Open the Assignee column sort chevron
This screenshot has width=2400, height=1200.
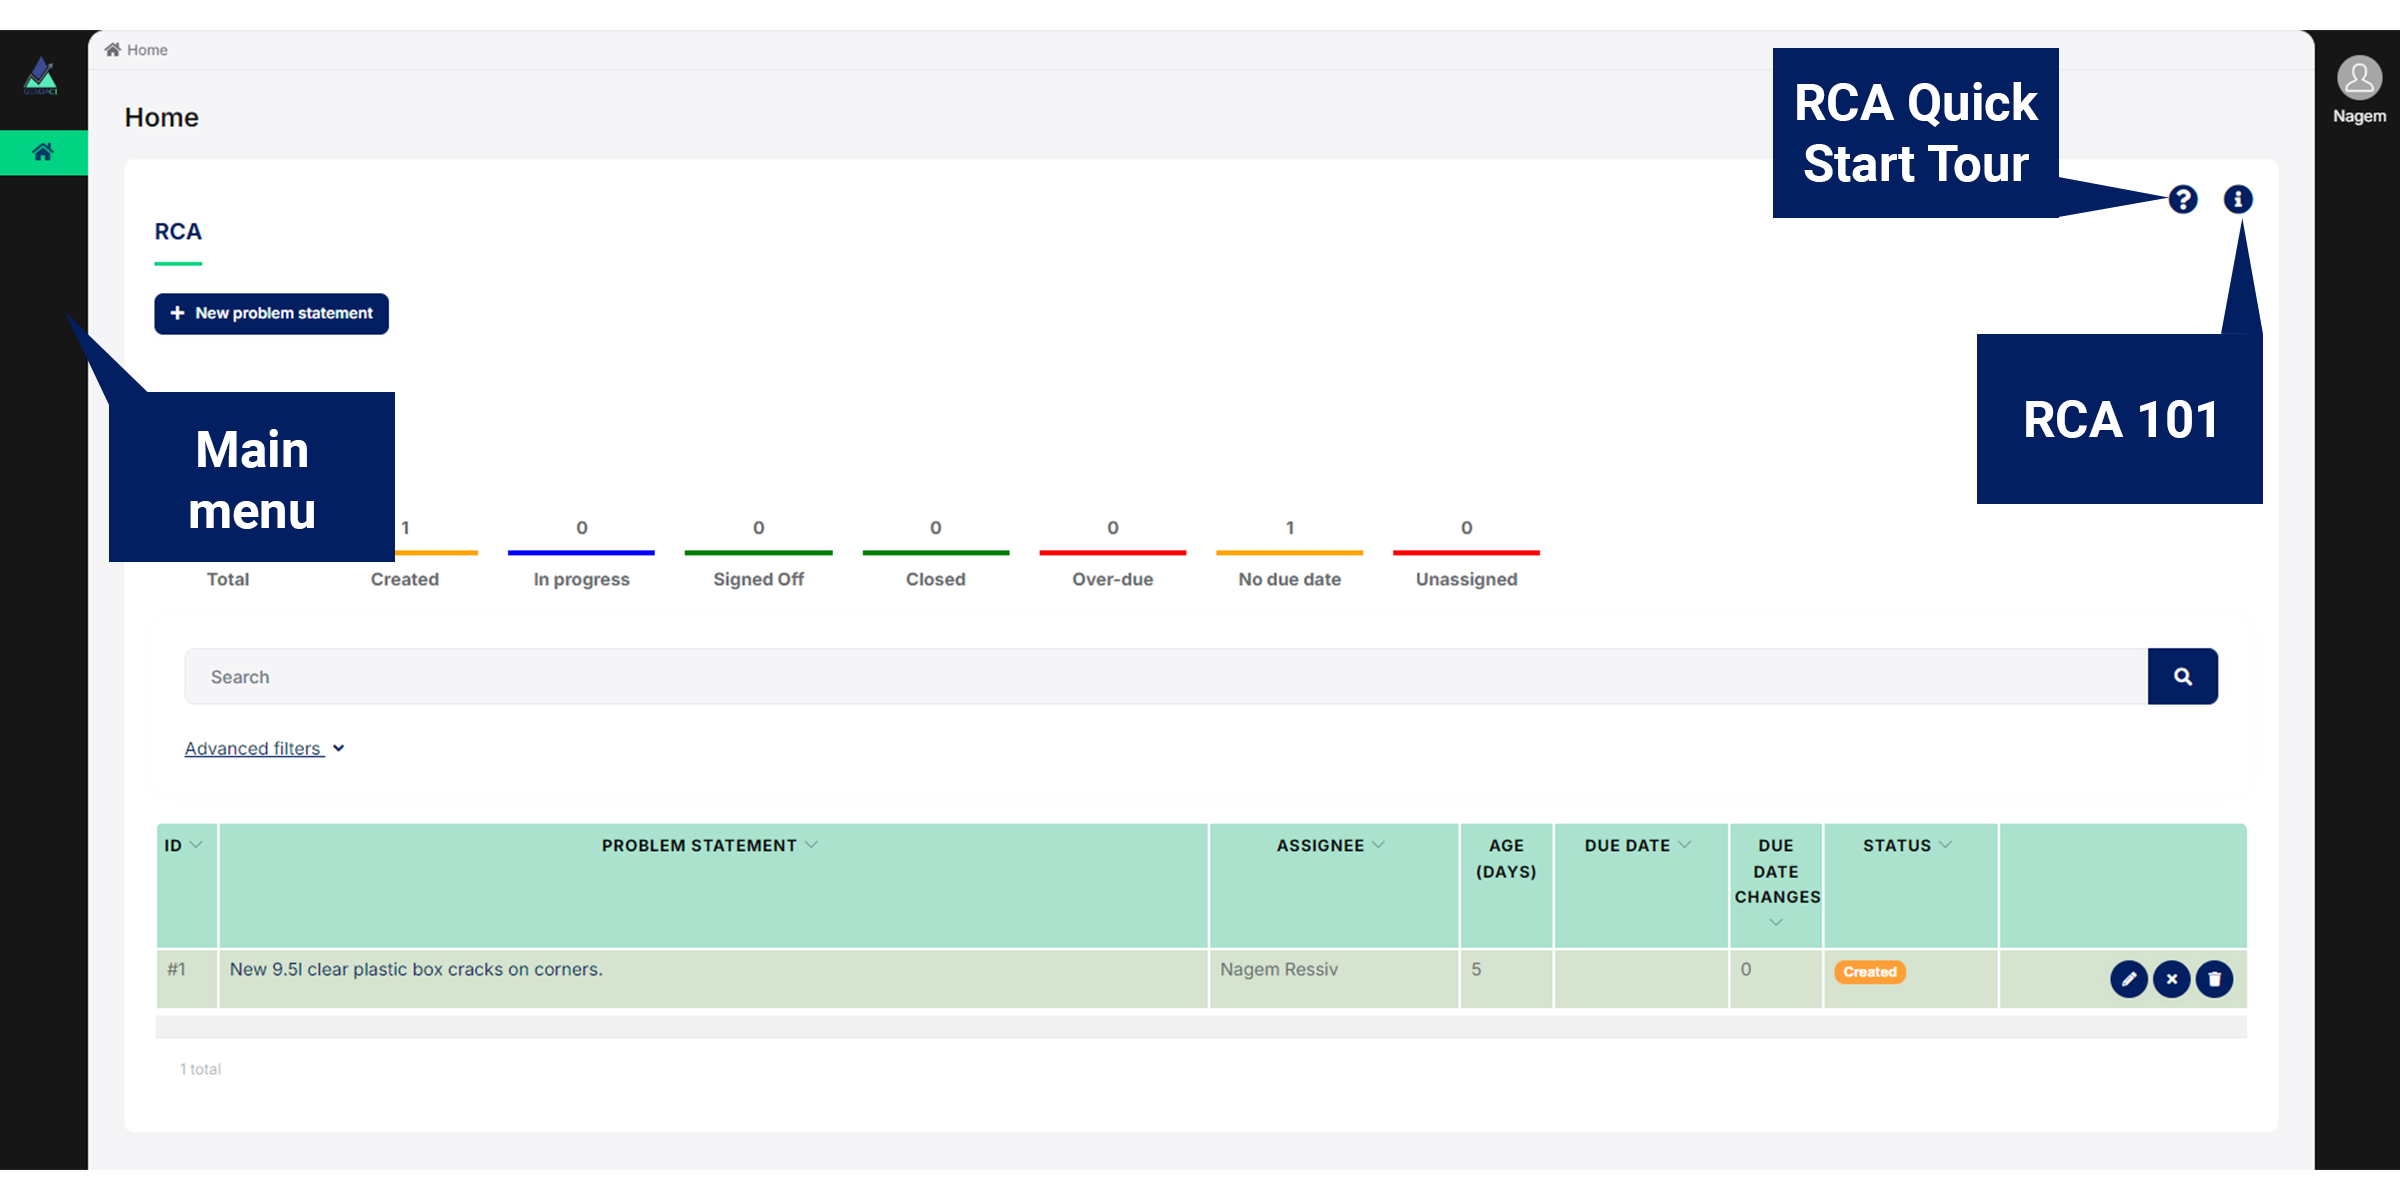click(1379, 845)
